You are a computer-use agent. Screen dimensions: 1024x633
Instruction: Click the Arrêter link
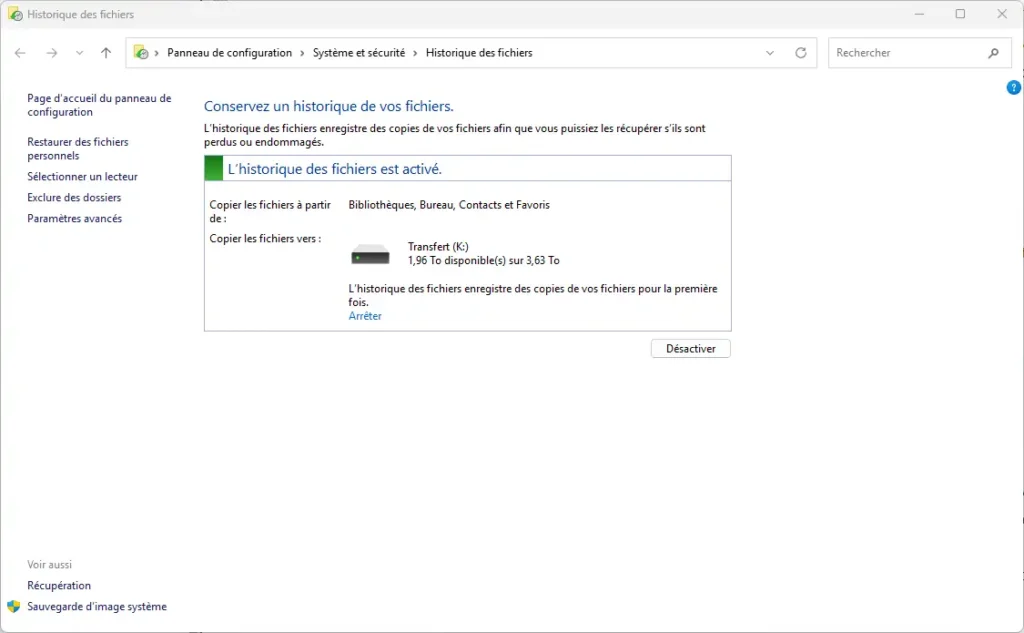pyautogui.click(x=365, y=316)
